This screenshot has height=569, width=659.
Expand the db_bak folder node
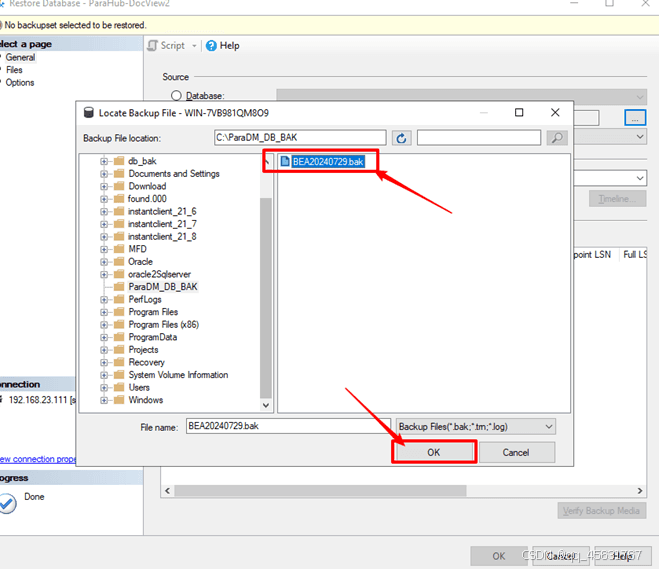pos(104,161)
